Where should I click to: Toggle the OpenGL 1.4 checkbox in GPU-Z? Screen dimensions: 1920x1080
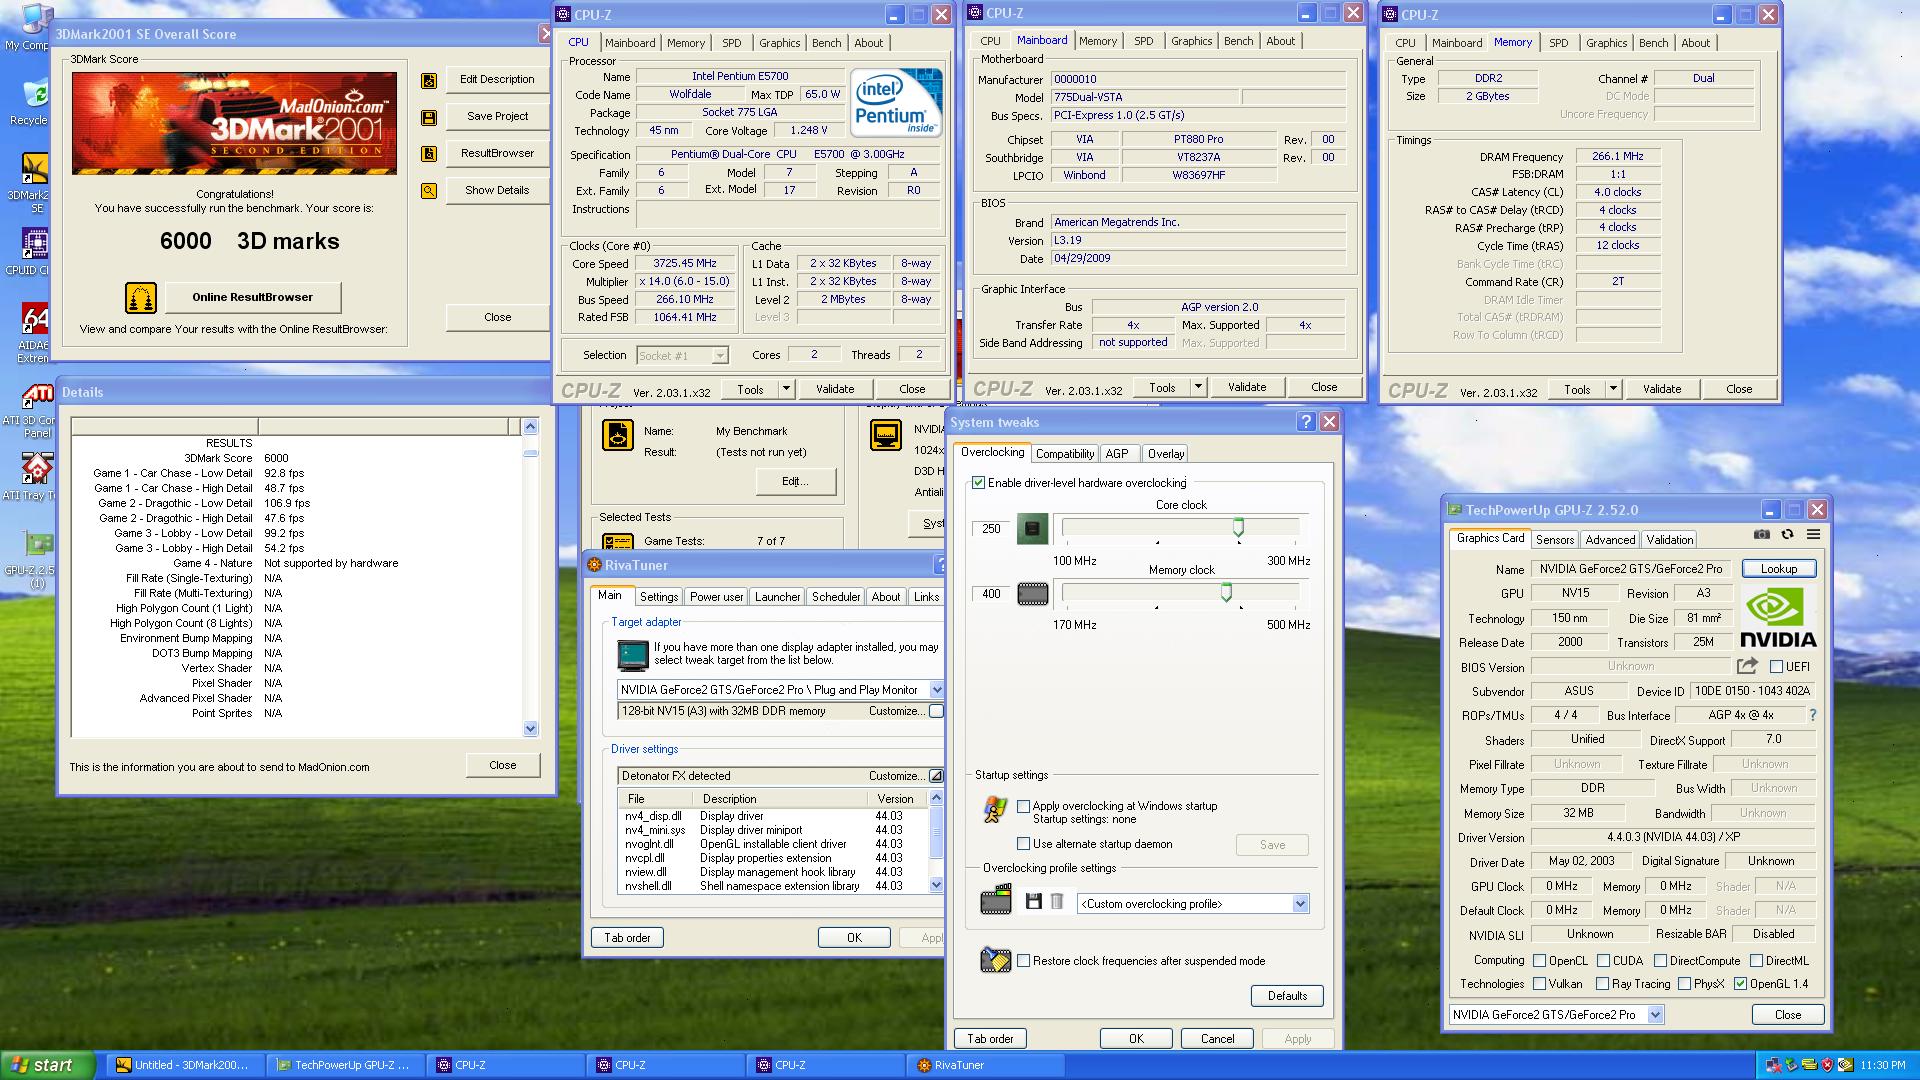(1740, 984)
